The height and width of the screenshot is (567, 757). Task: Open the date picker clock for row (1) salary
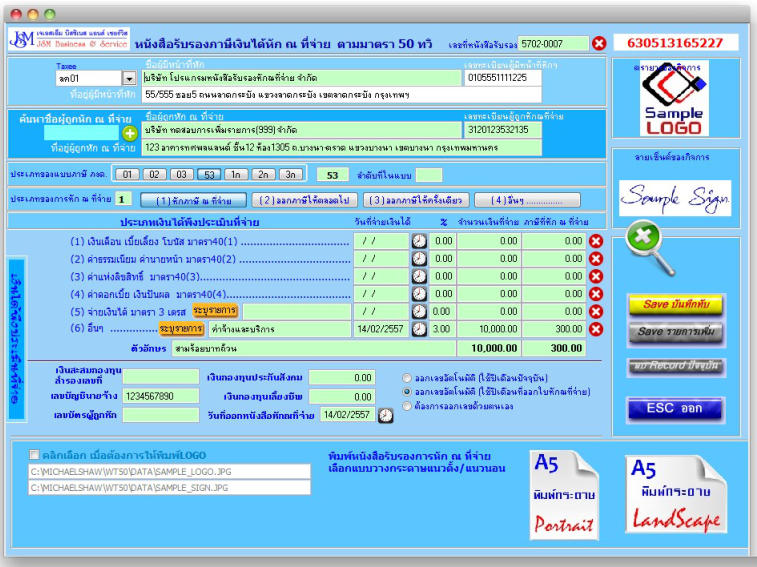pos(419,241)
